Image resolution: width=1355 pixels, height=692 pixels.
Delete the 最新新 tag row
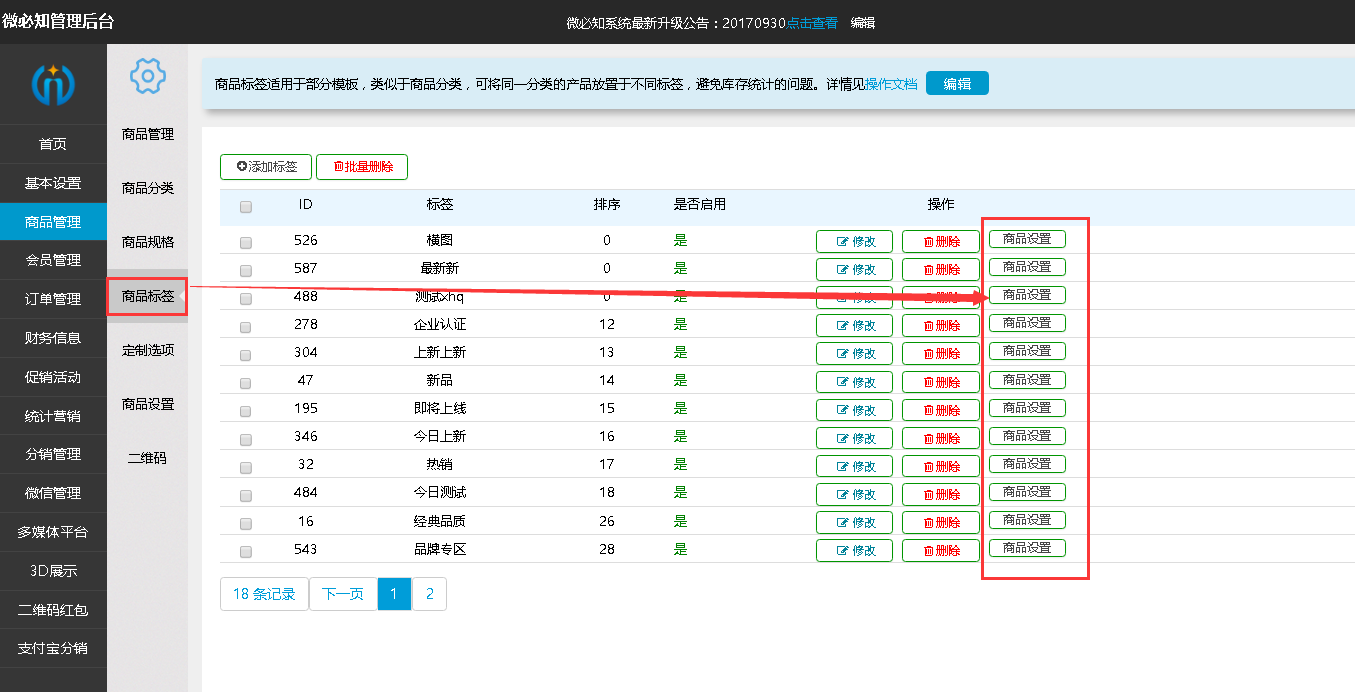click(940, 269)
